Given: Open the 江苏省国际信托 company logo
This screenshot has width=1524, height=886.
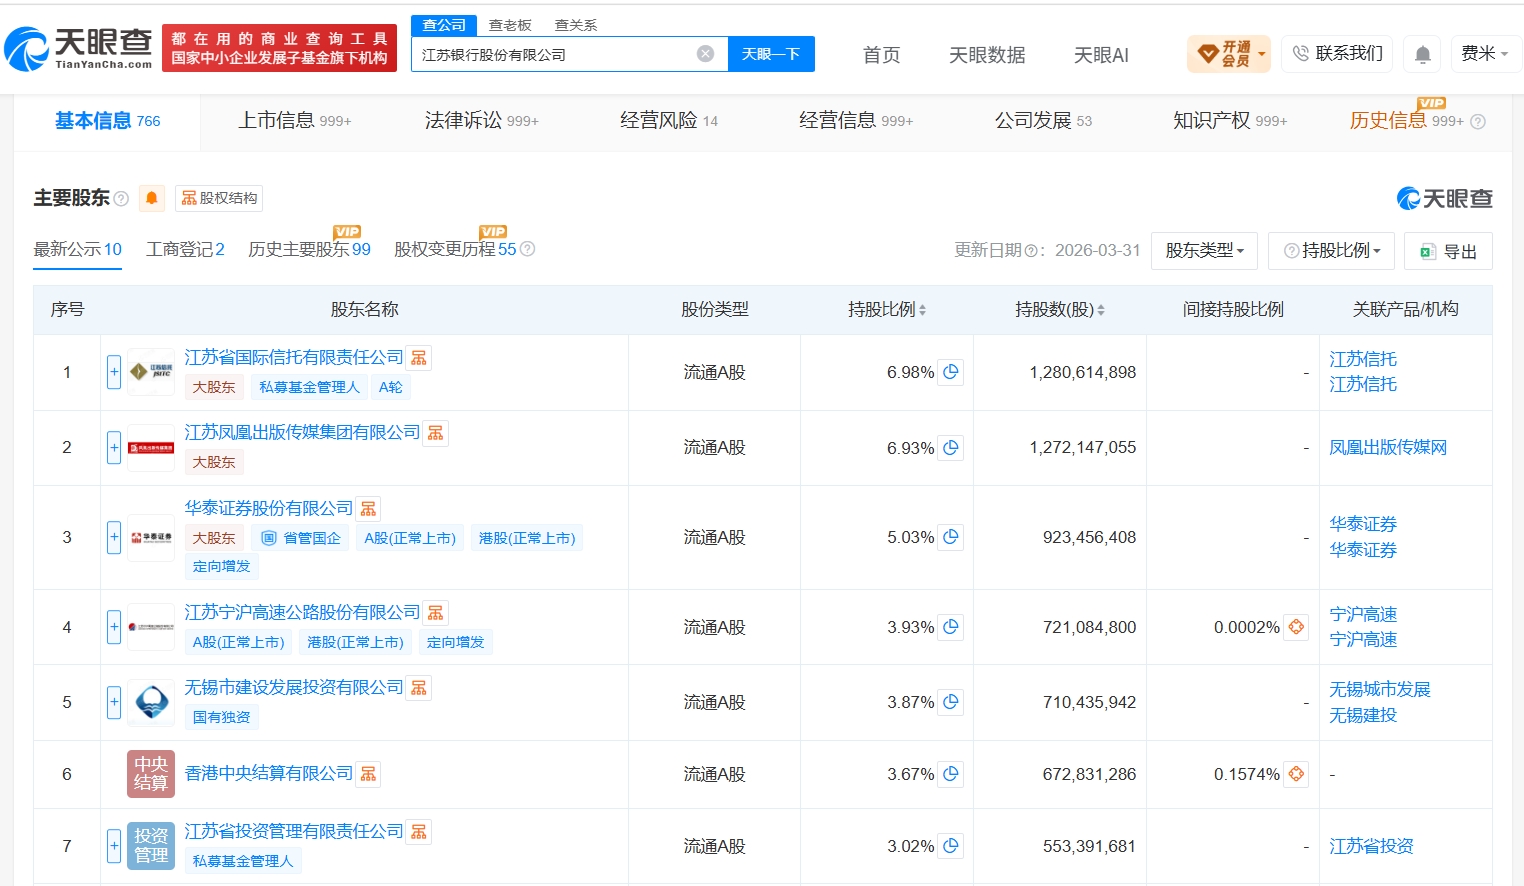Looking at the screenshot, I should click(x=151, y=372).
